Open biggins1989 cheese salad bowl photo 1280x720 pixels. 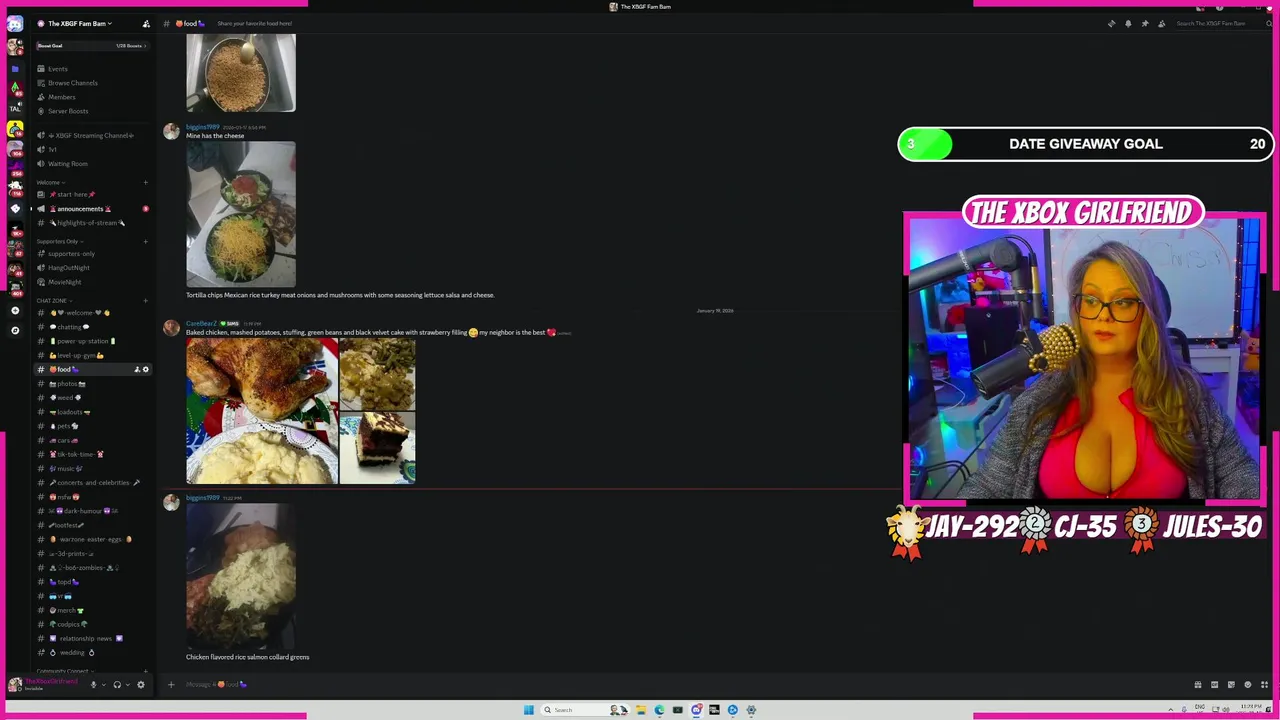(x=241, y=215)
